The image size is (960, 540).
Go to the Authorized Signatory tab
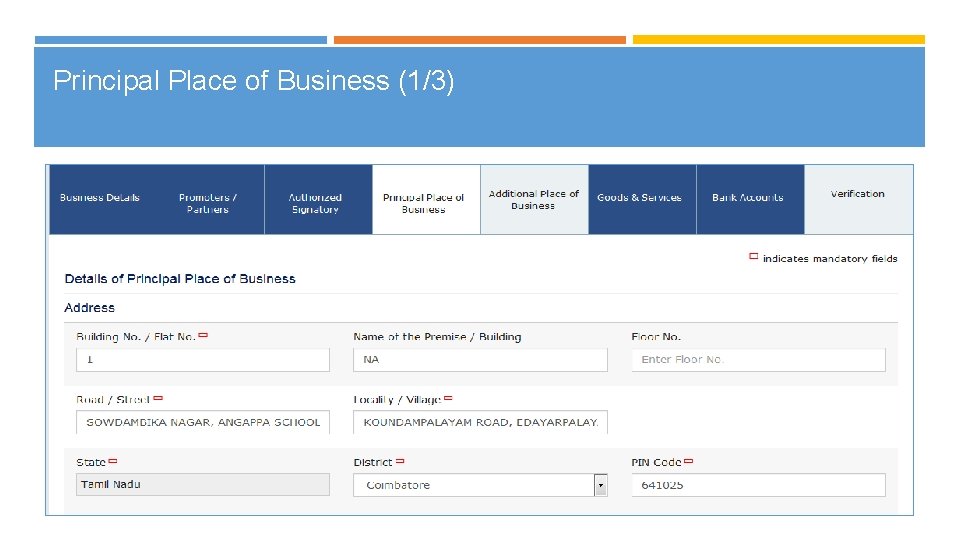point(316,203)
